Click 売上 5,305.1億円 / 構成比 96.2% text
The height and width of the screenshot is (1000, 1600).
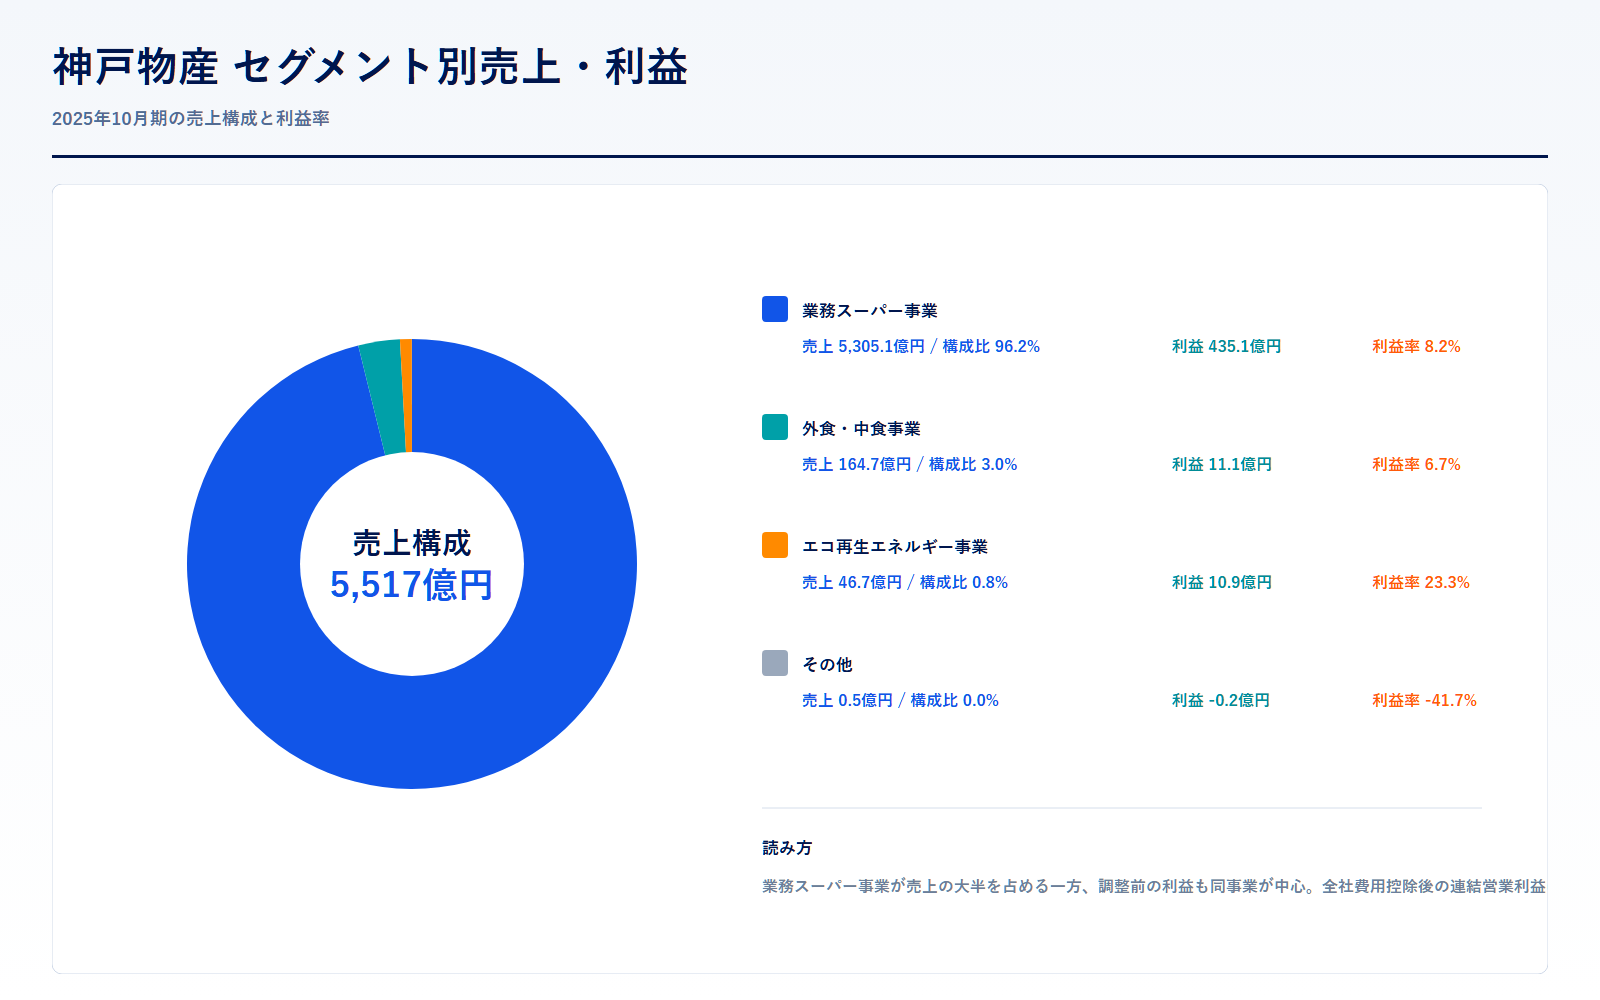(921, 346)
